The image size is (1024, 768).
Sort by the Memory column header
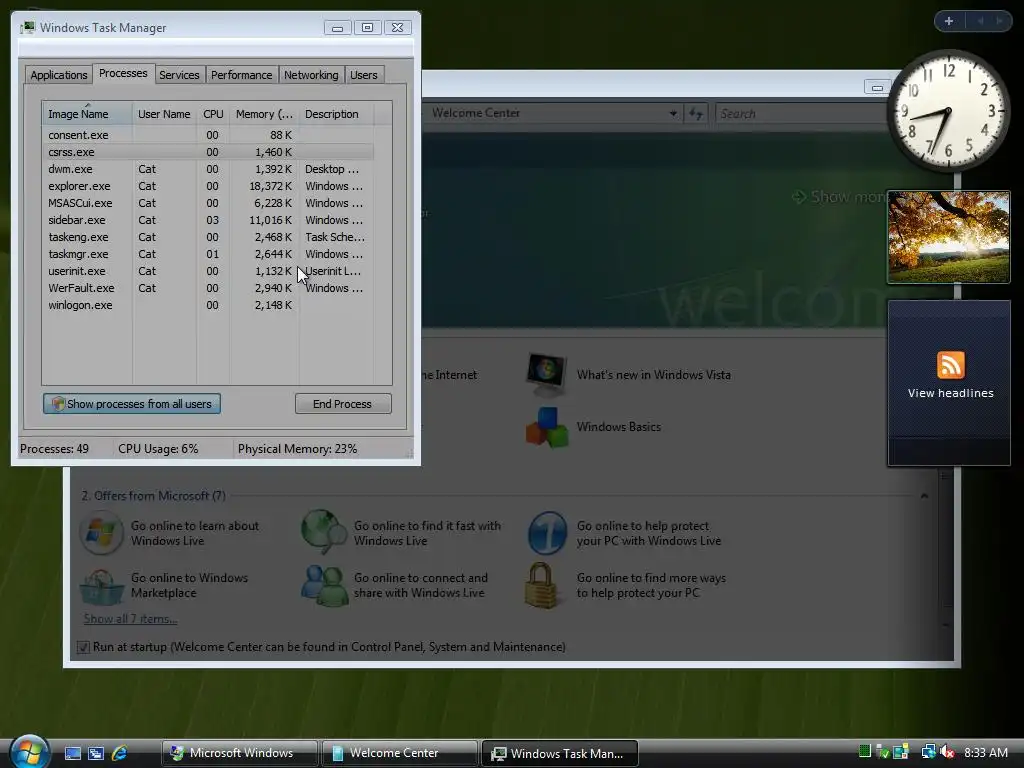click(264, 114)
